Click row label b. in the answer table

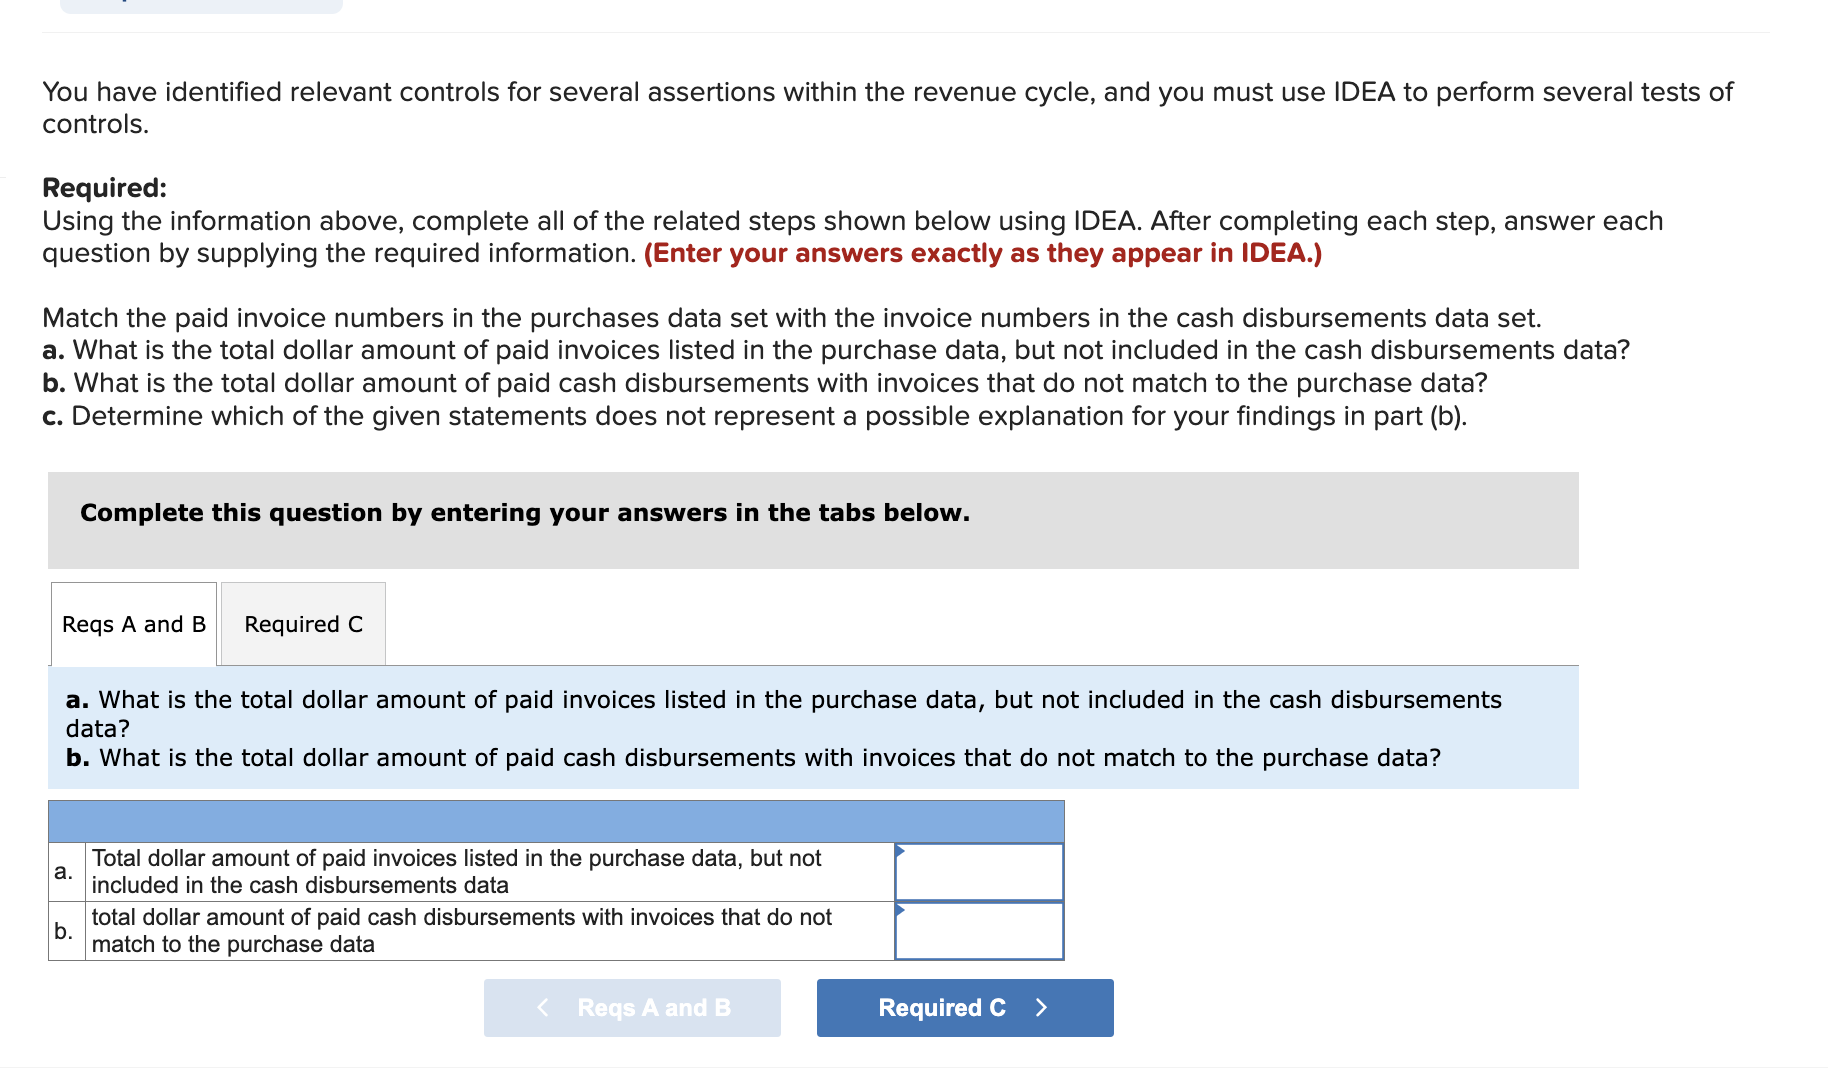(x=64, y=931)
